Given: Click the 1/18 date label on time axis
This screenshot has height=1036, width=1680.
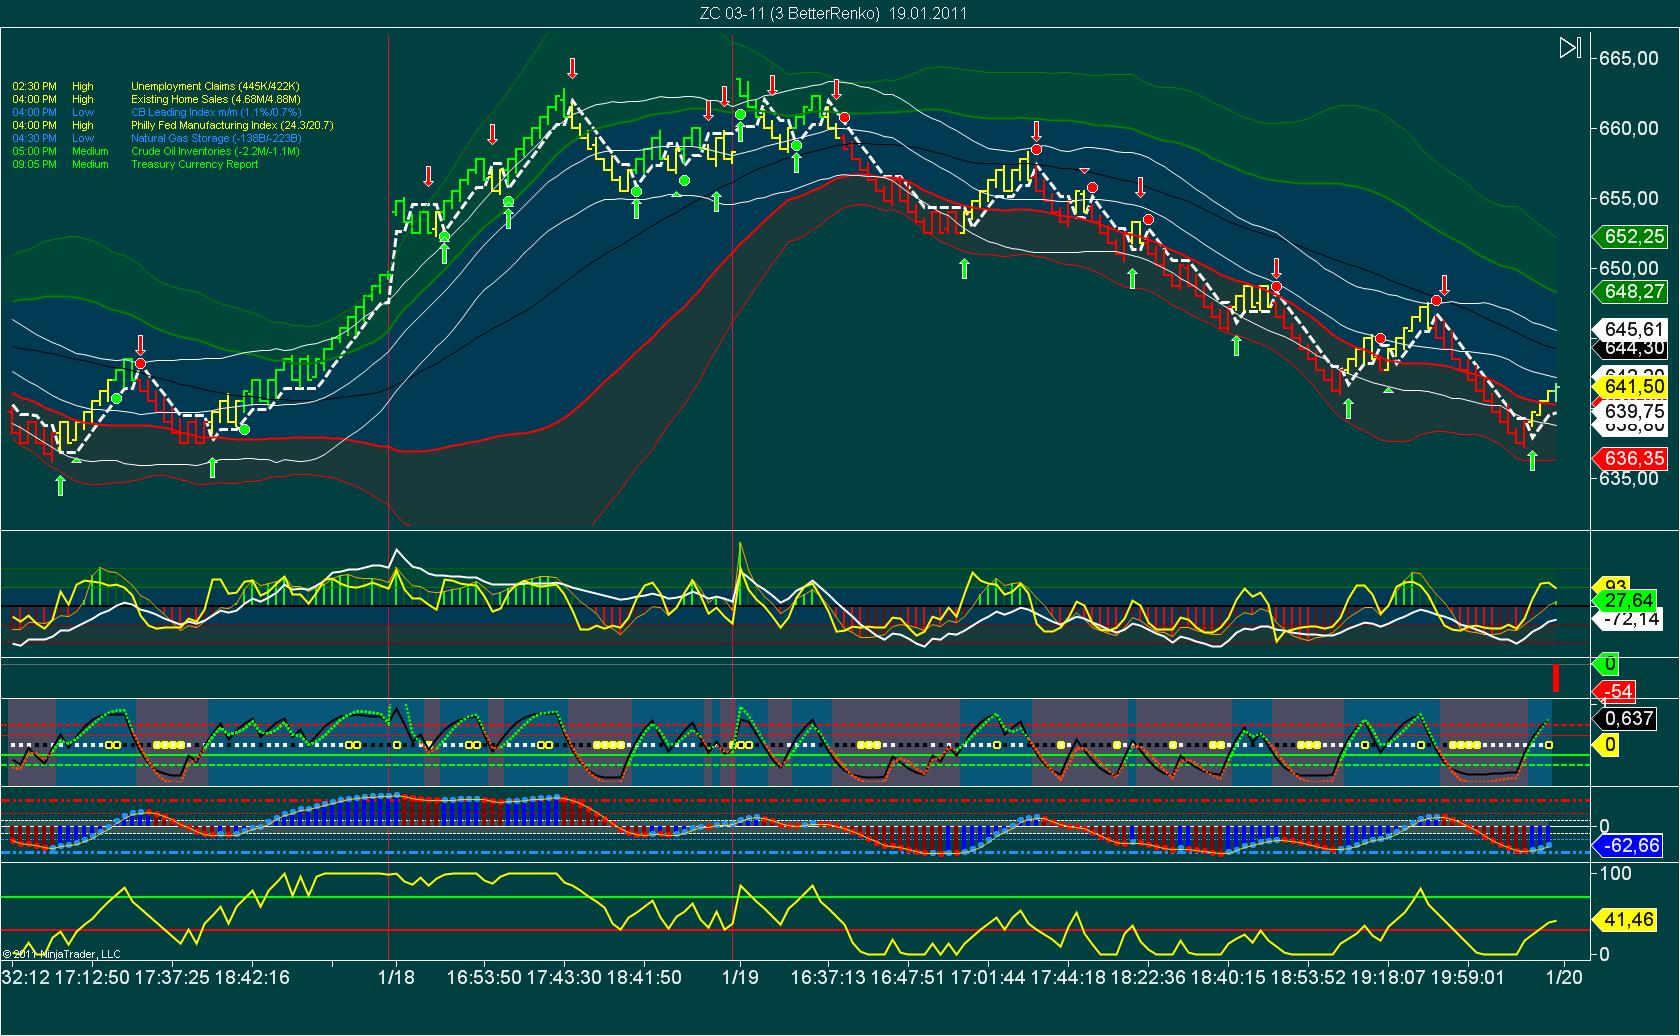Looking at the screenshot, I should coord(396,977).
